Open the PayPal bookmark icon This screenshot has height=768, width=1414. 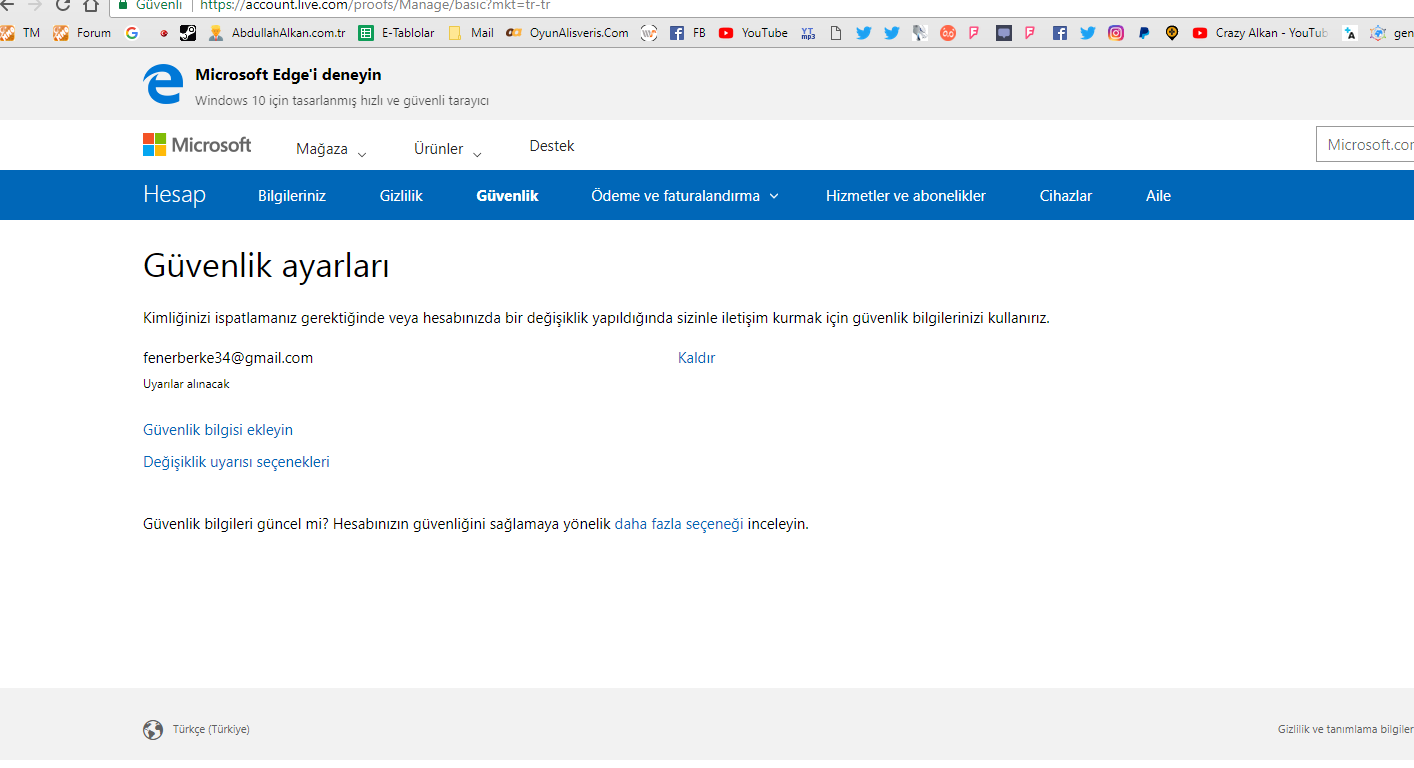coord(1144,33)
